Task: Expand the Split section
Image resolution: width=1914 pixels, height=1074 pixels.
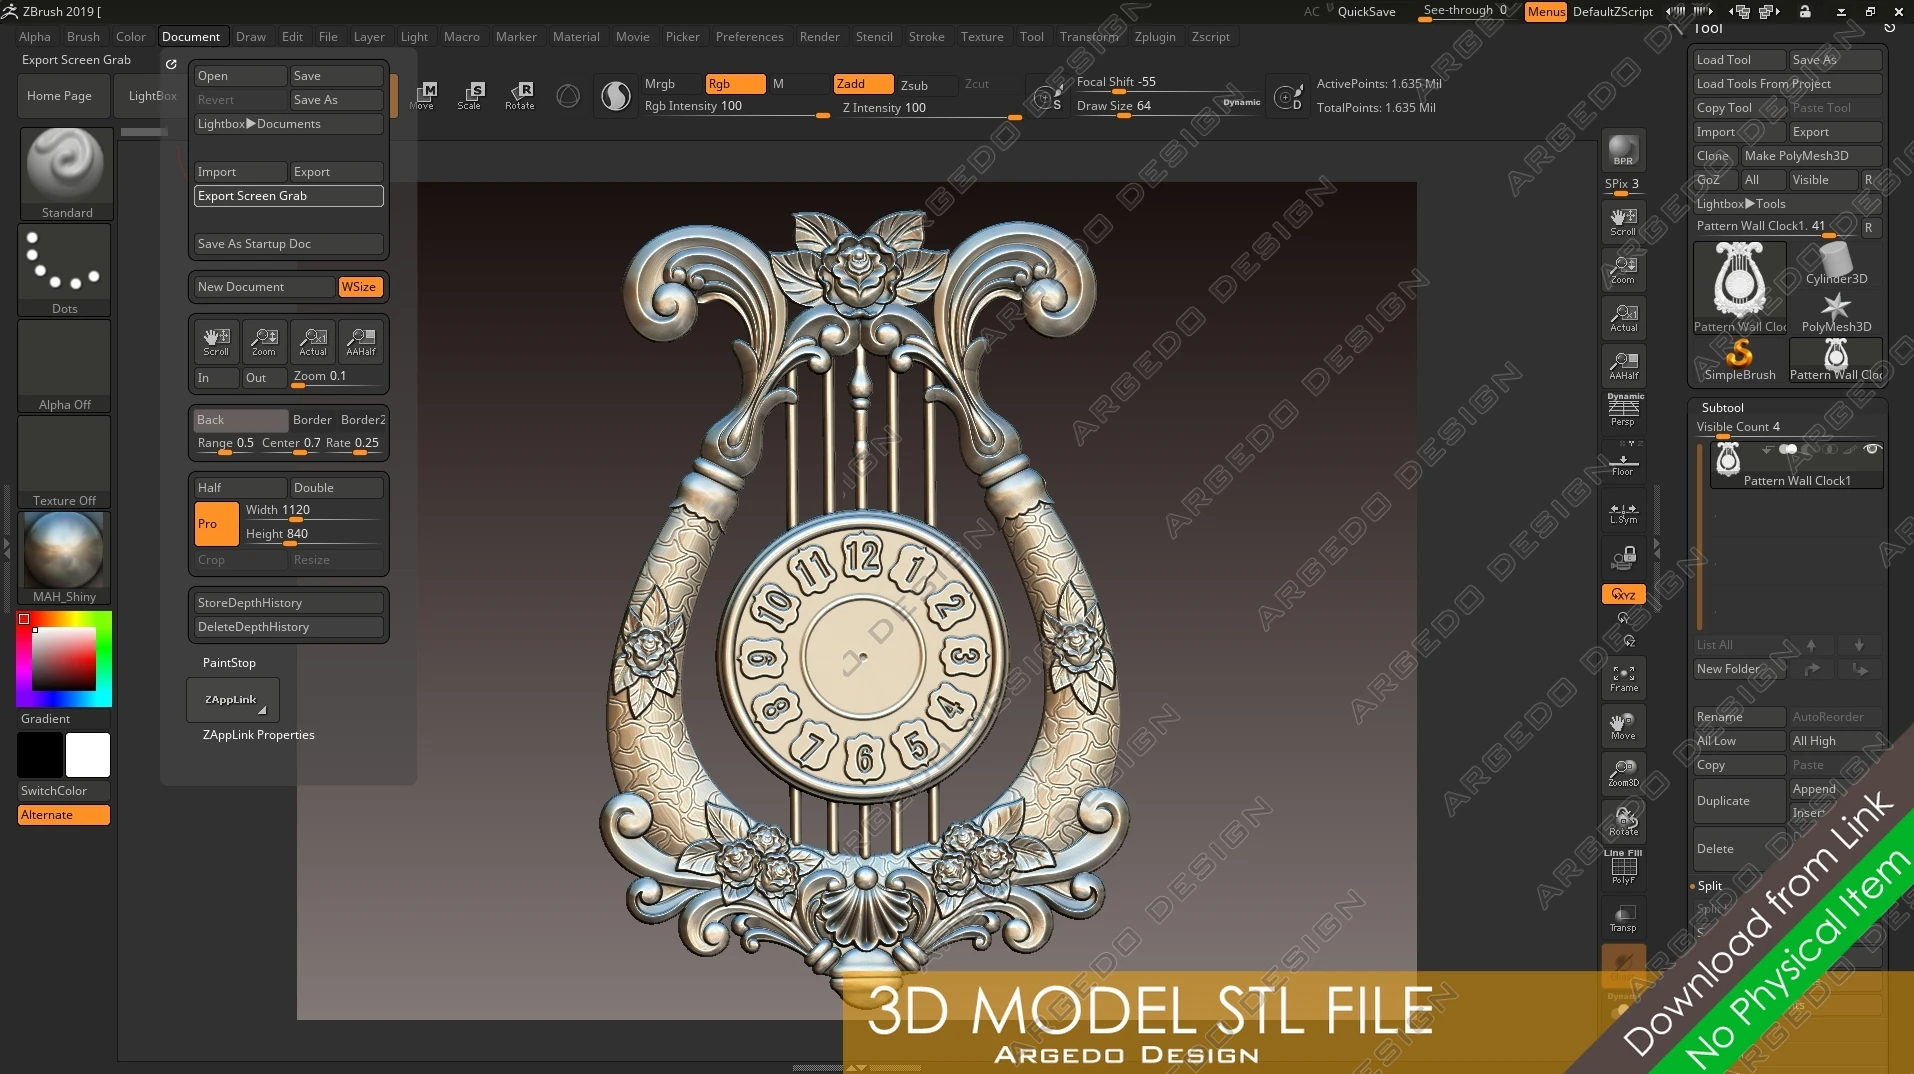Action: coord(1709,886)
